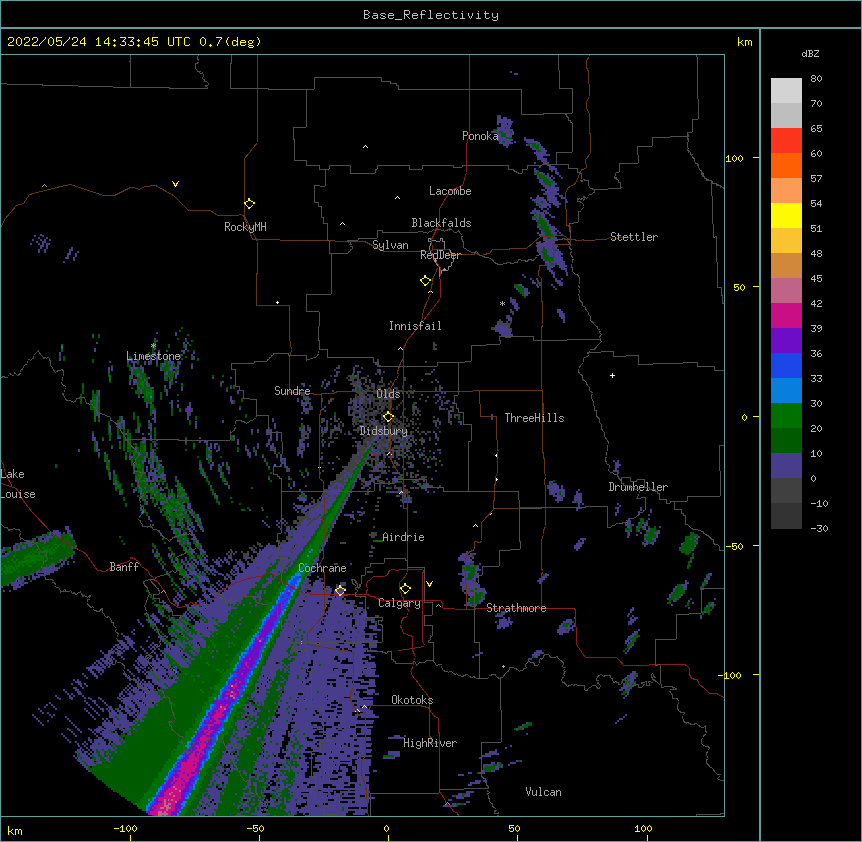
Task: Select the dark green swatch between 20 and 10 dBZ
Action: (x=786, y=441)
